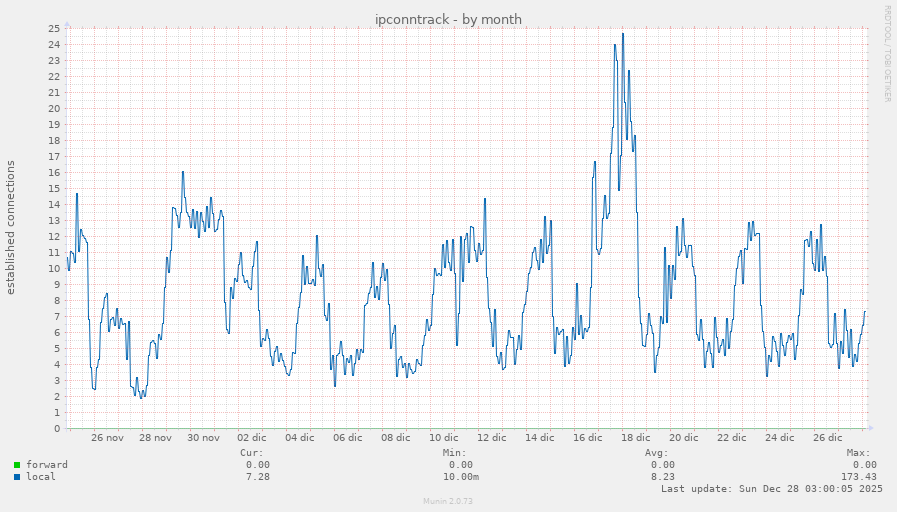The height and width of the screenshot is (512, 897).
Task: Click the "Cur:" column header
Action: (x=252, y=453)
